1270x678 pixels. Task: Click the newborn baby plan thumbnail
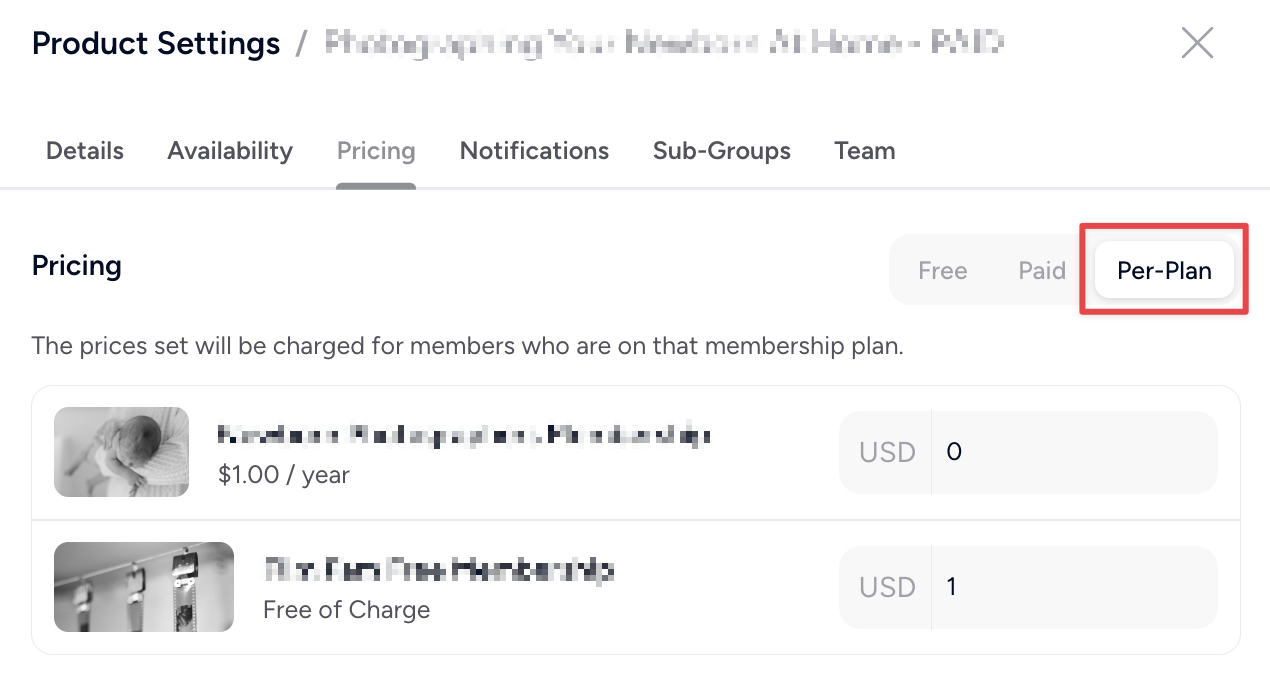tap(121, 452)
